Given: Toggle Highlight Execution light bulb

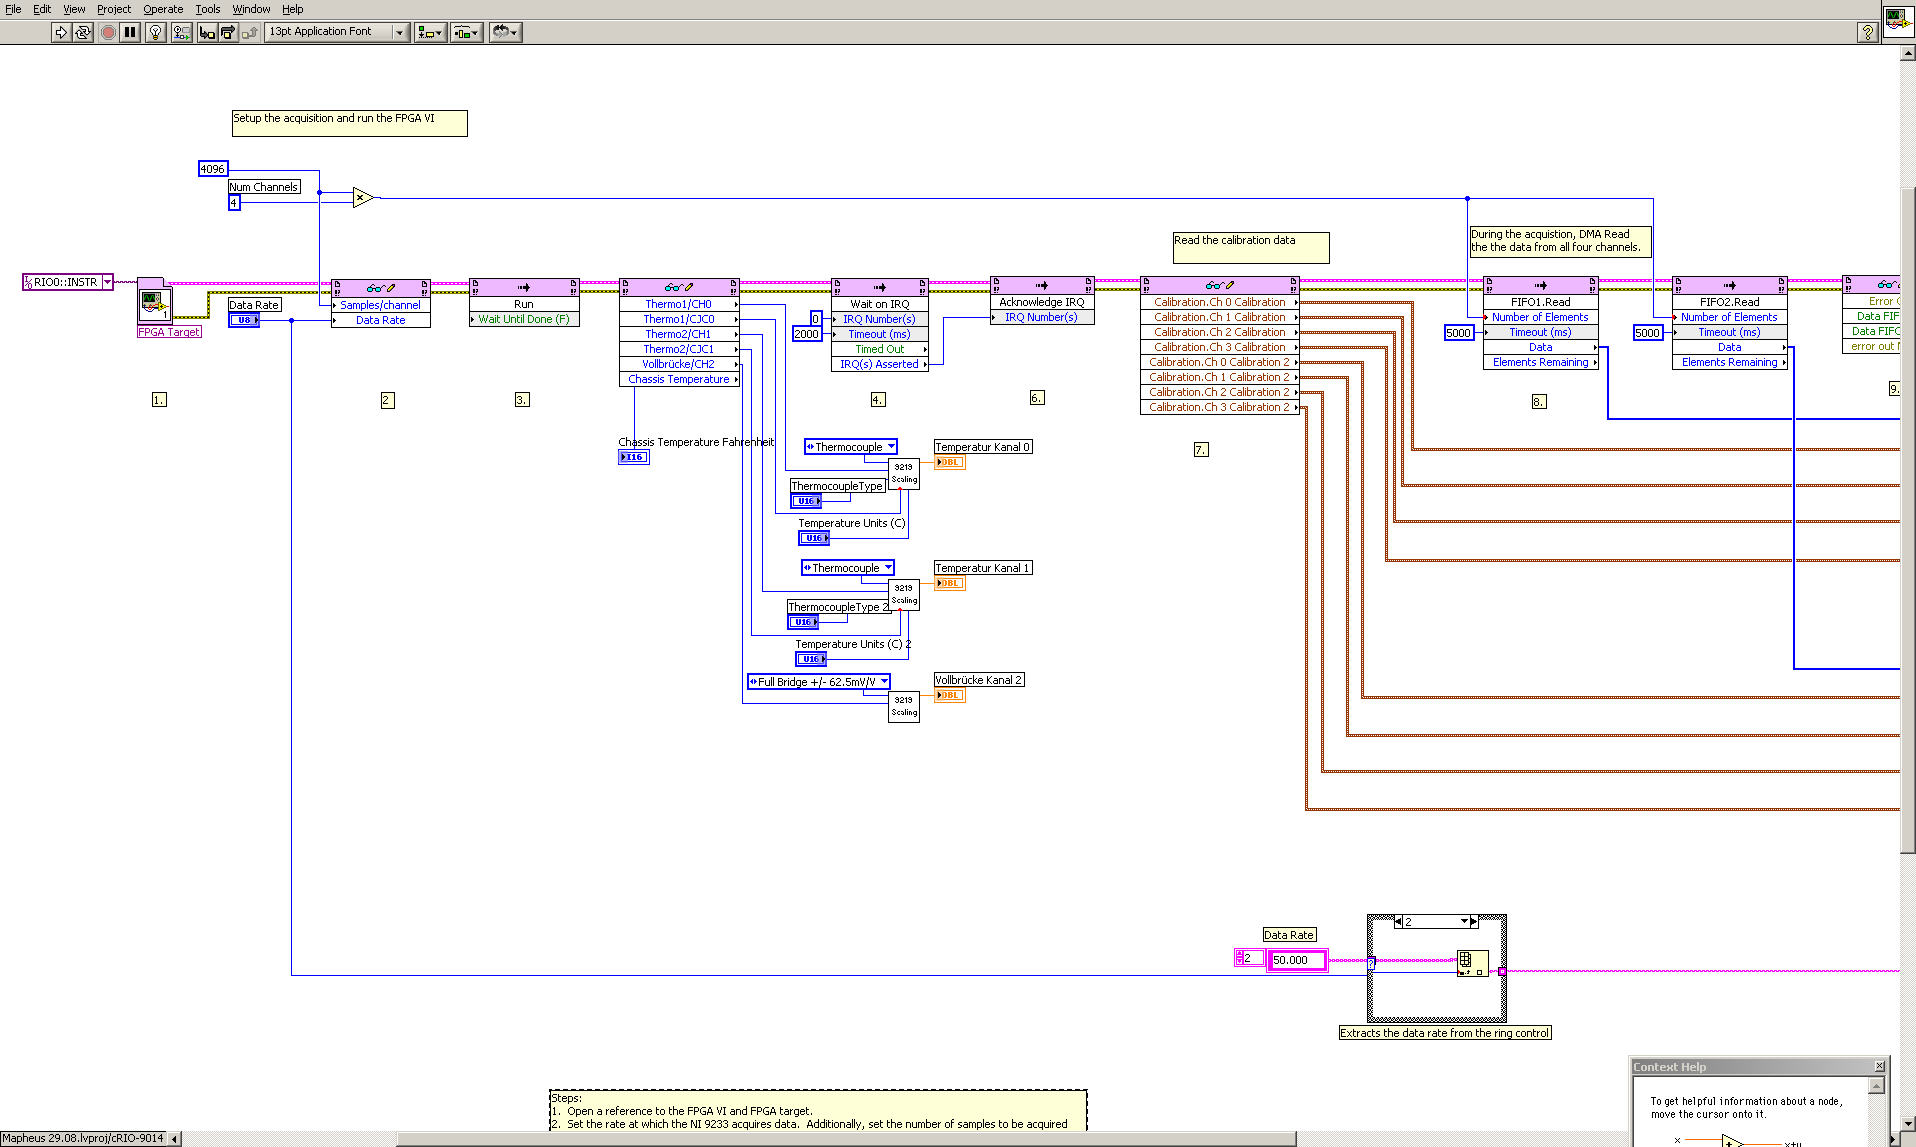Looking at the screenshot, I should point(155,32).
